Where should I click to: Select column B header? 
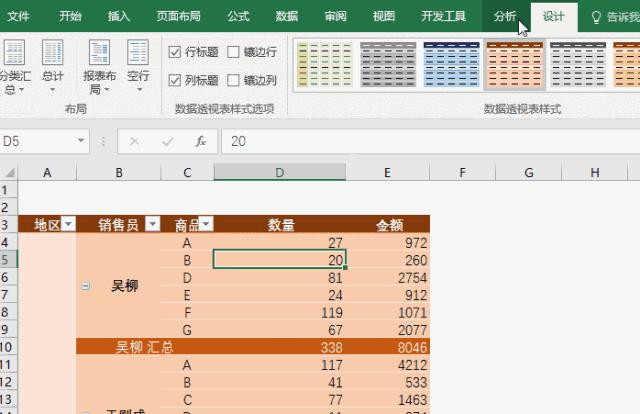pos(119,173)
